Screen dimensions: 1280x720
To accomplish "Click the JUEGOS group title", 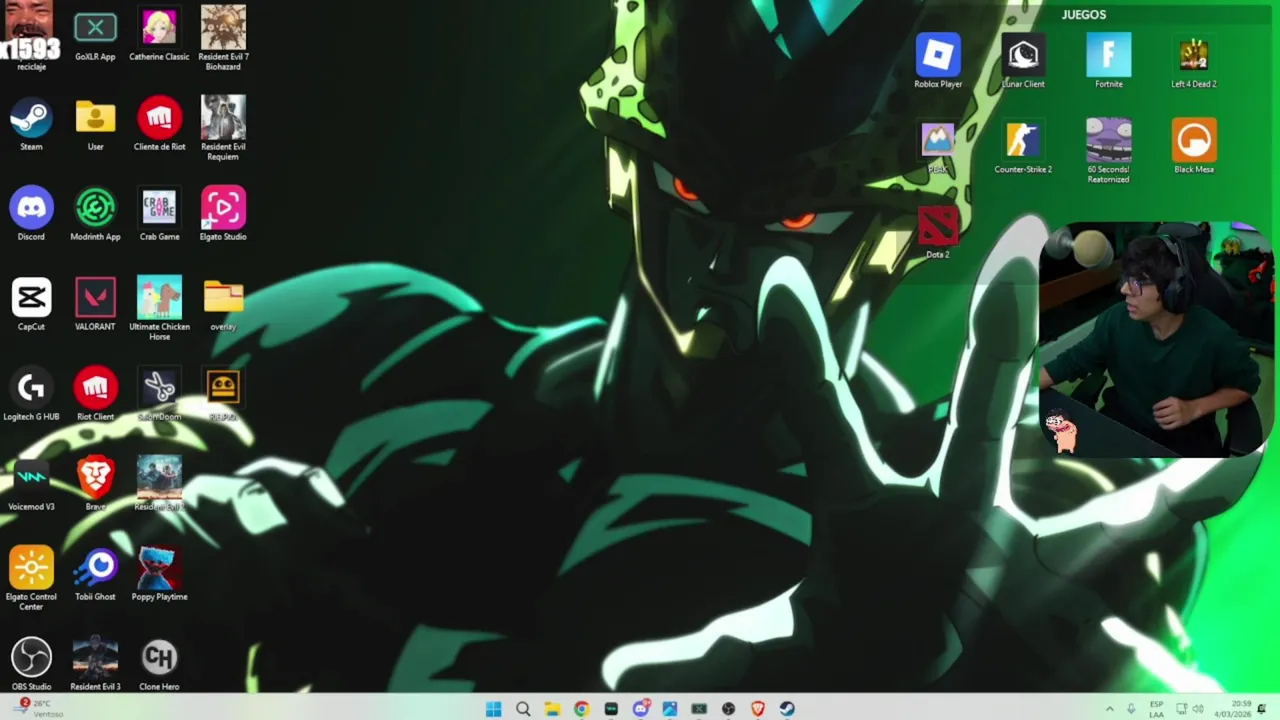I will coord(1084,14).
